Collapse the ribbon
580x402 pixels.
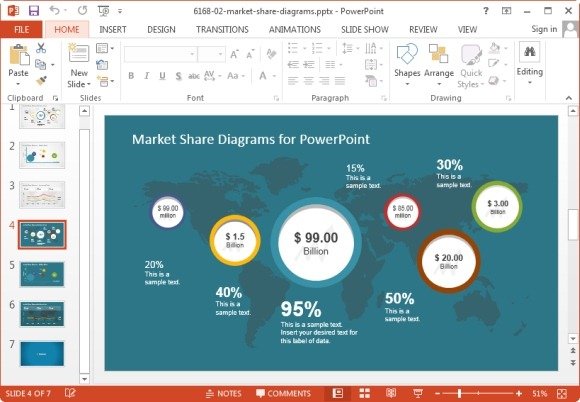[569, 98]
